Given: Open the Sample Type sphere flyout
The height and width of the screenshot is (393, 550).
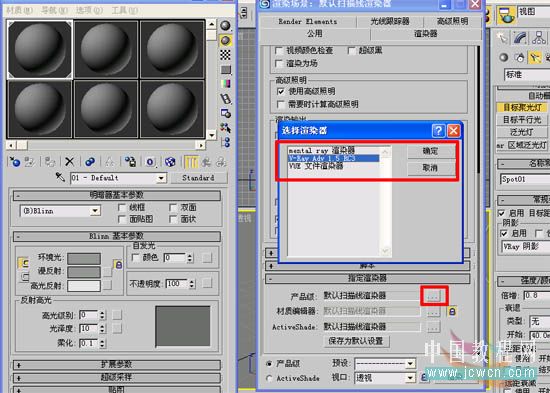Looking at the screenshot, I should [x=225, y=26].
